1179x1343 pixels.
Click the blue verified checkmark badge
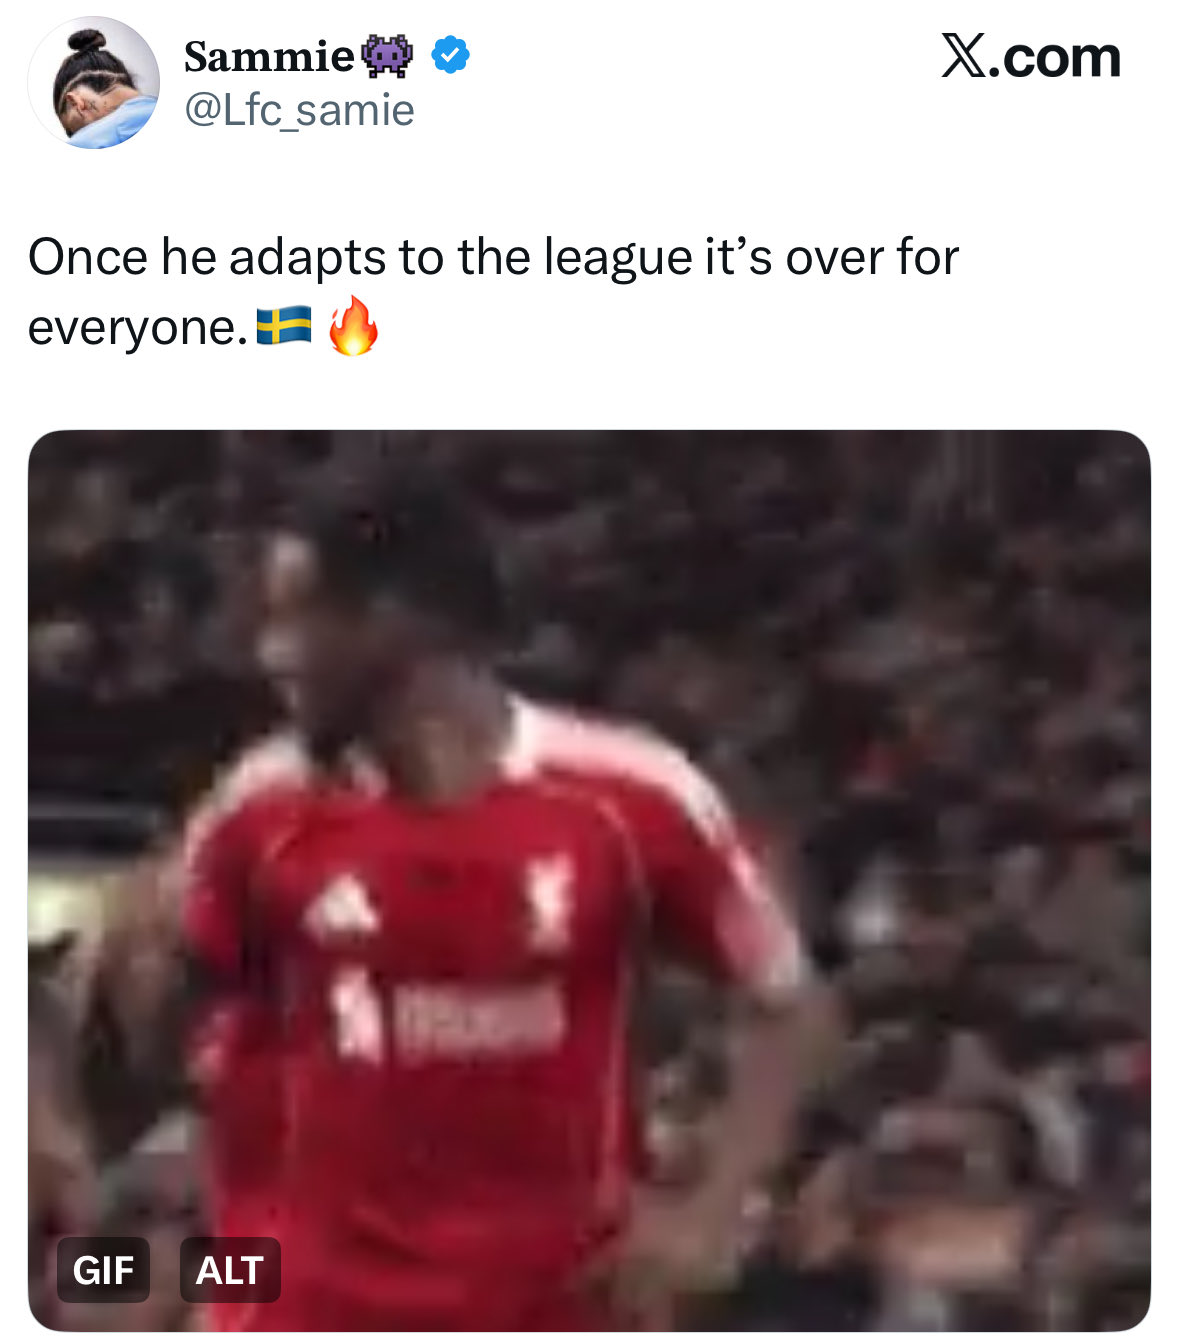pyautogui.click(x=450, y=56)
